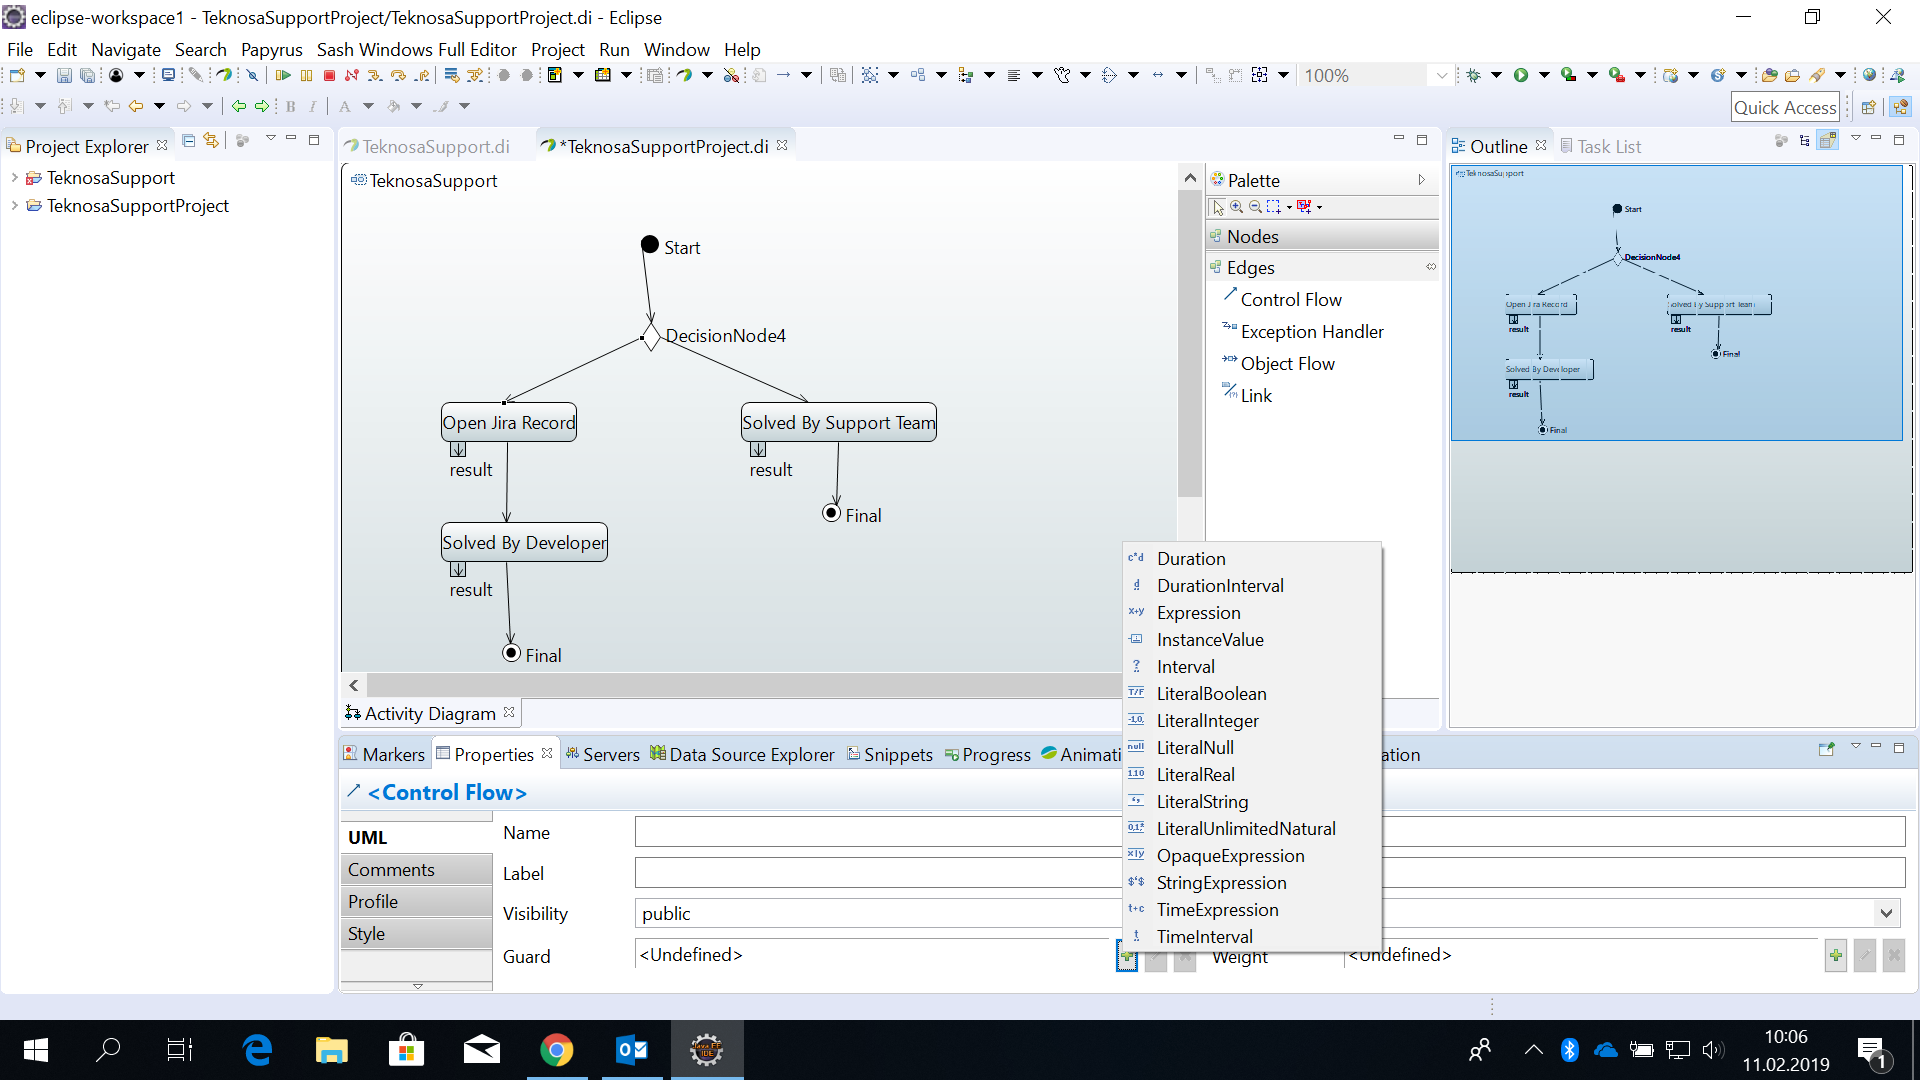Choose Duration in the popup list
The width and height of the screenshot is (1920, 1080).
1252,559
